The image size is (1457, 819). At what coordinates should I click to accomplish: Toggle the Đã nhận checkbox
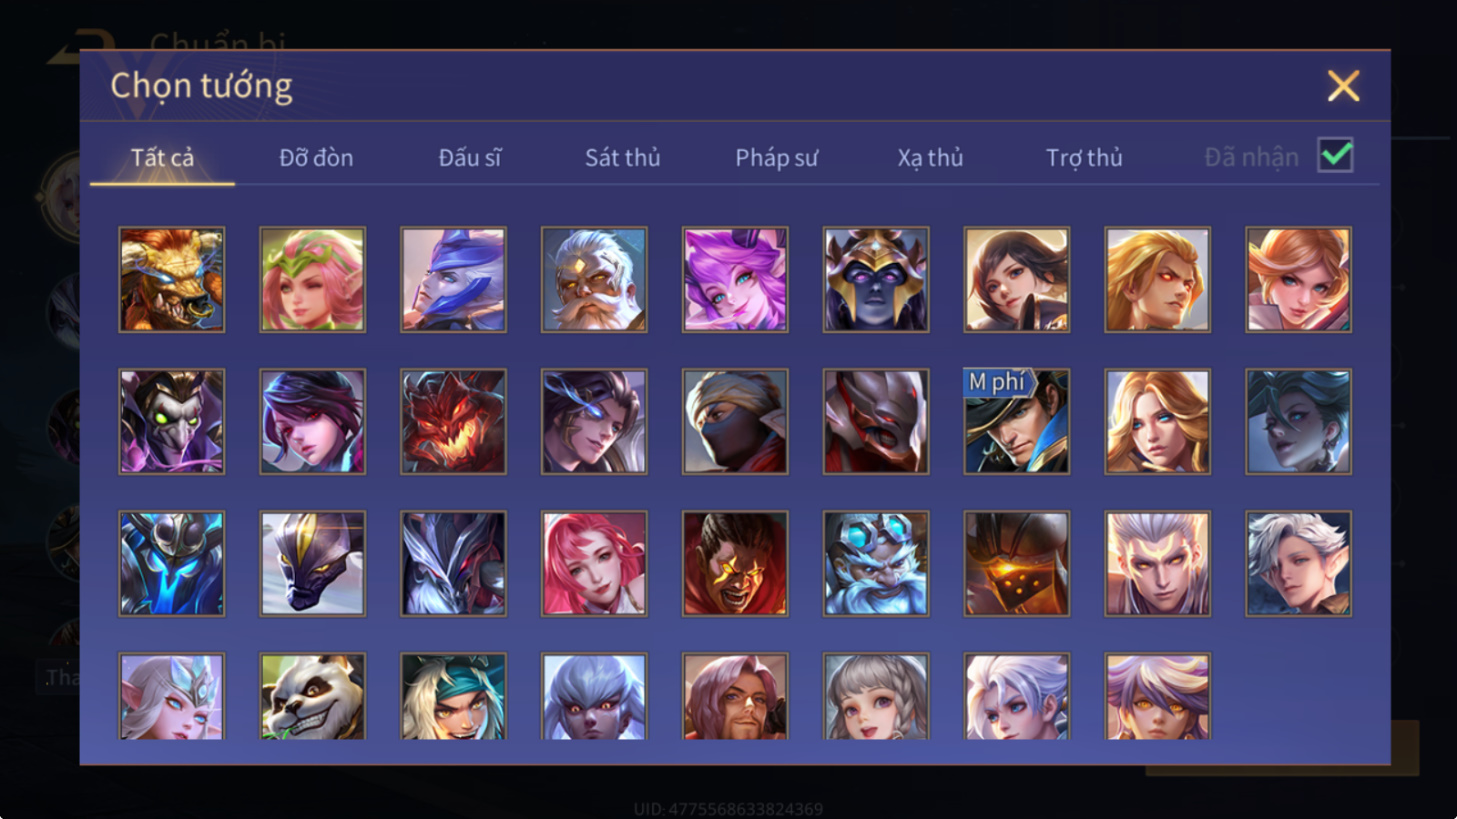[x=1336, y=156]
